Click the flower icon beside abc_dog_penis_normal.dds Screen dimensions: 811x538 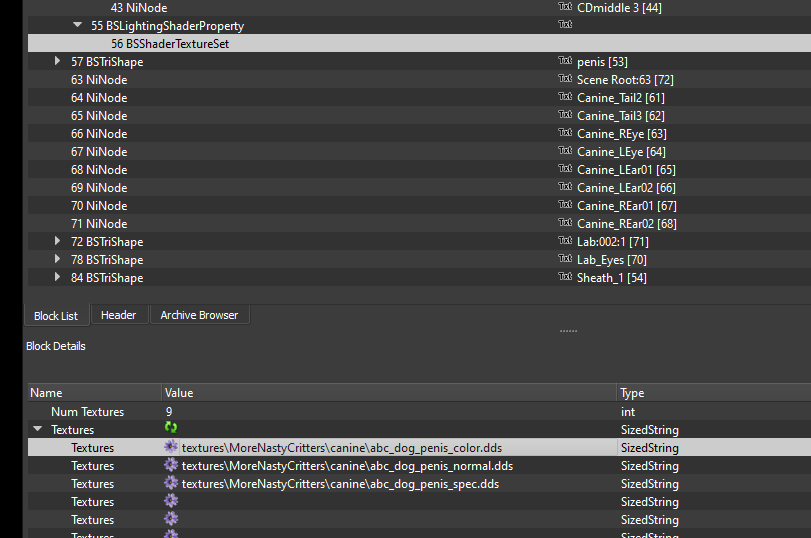tap(171, 465)
